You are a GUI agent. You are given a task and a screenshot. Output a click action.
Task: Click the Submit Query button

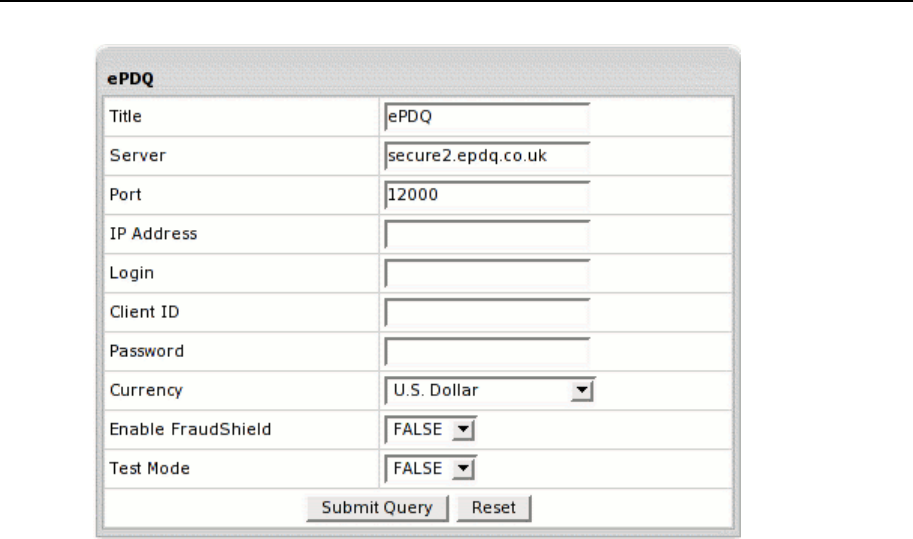(377, 508)
